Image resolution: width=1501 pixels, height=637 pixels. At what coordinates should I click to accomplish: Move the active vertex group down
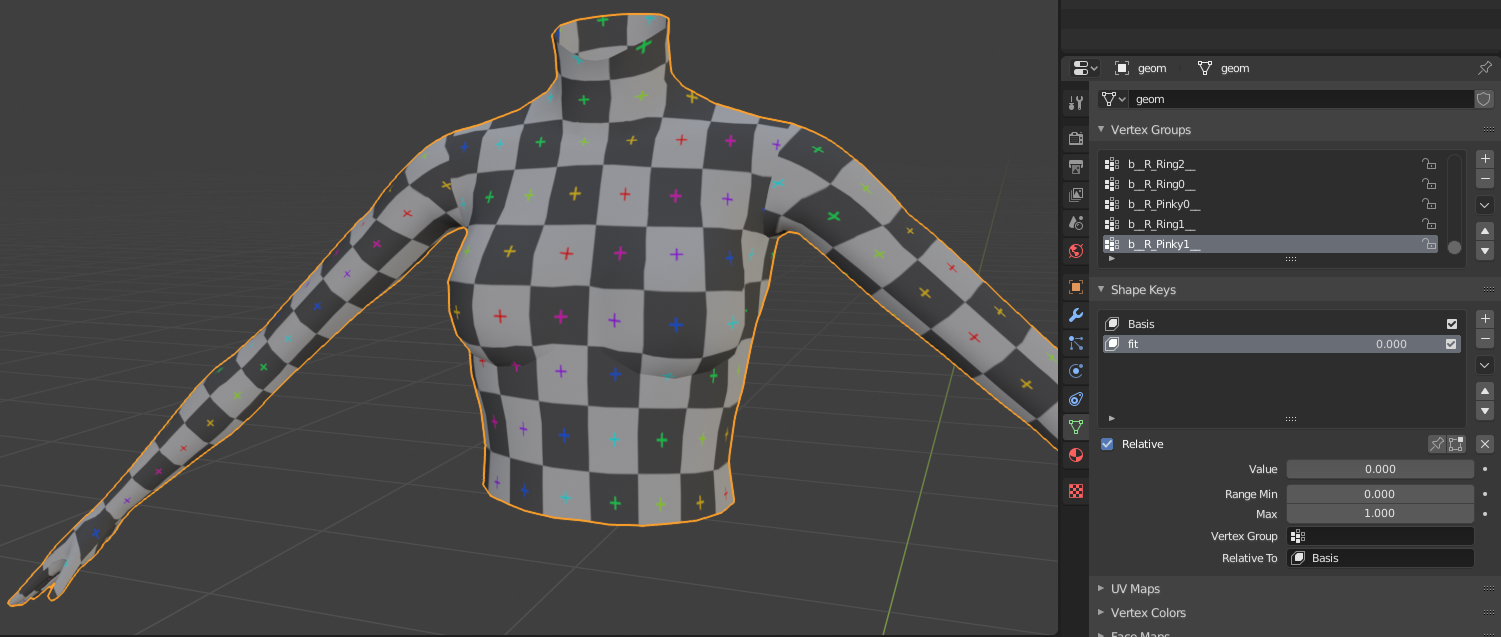pyautogui.click(x=1485, y=251)
